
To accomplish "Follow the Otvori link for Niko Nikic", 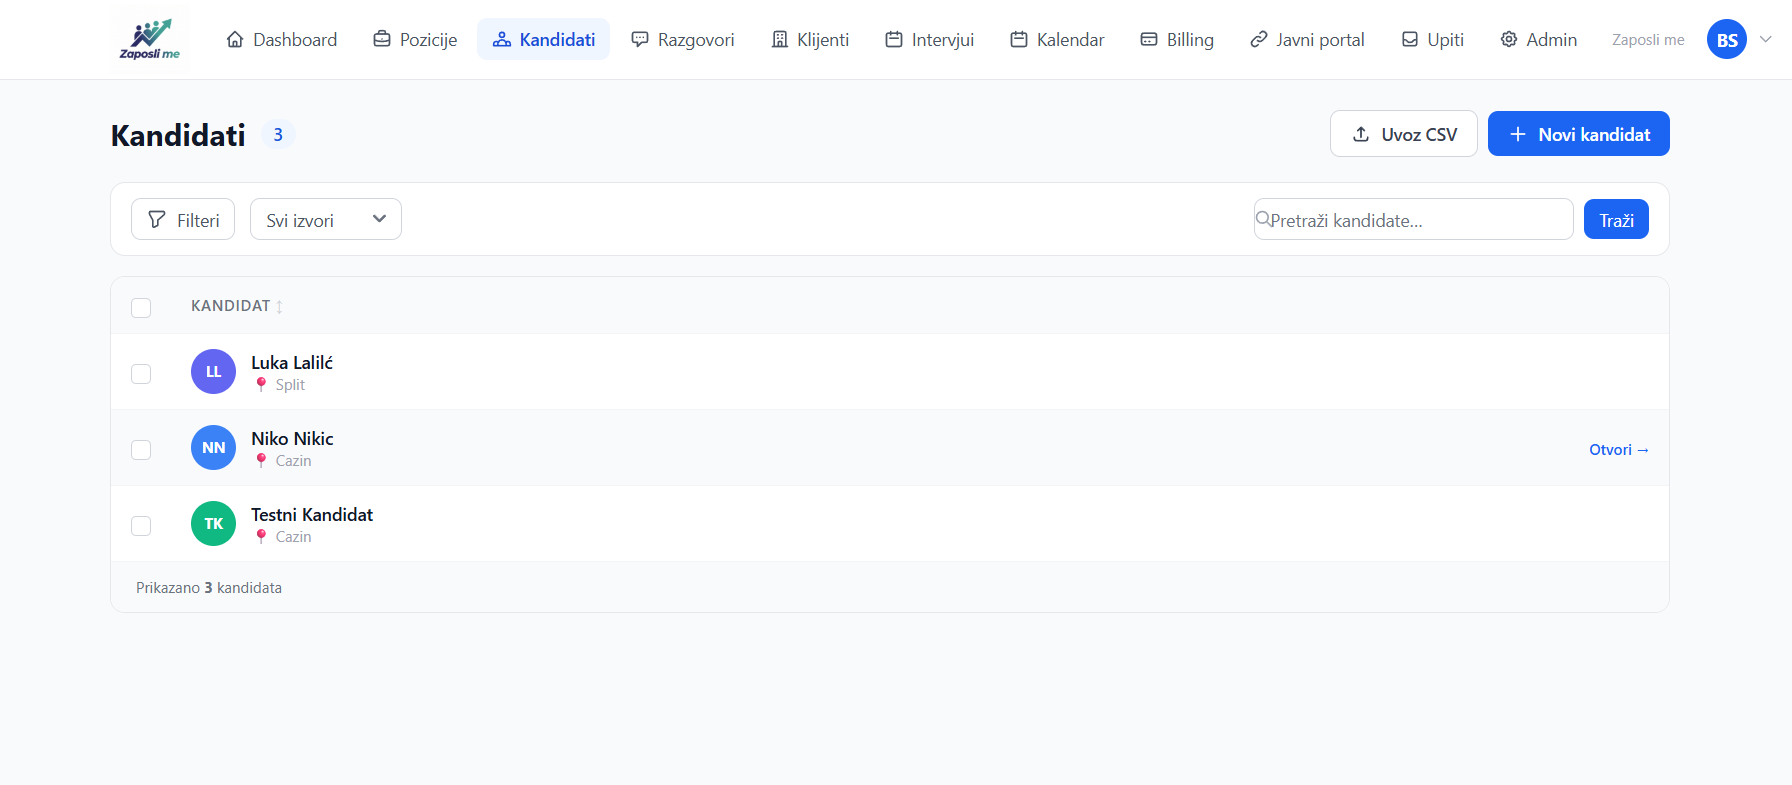I will pos(1618,450).
